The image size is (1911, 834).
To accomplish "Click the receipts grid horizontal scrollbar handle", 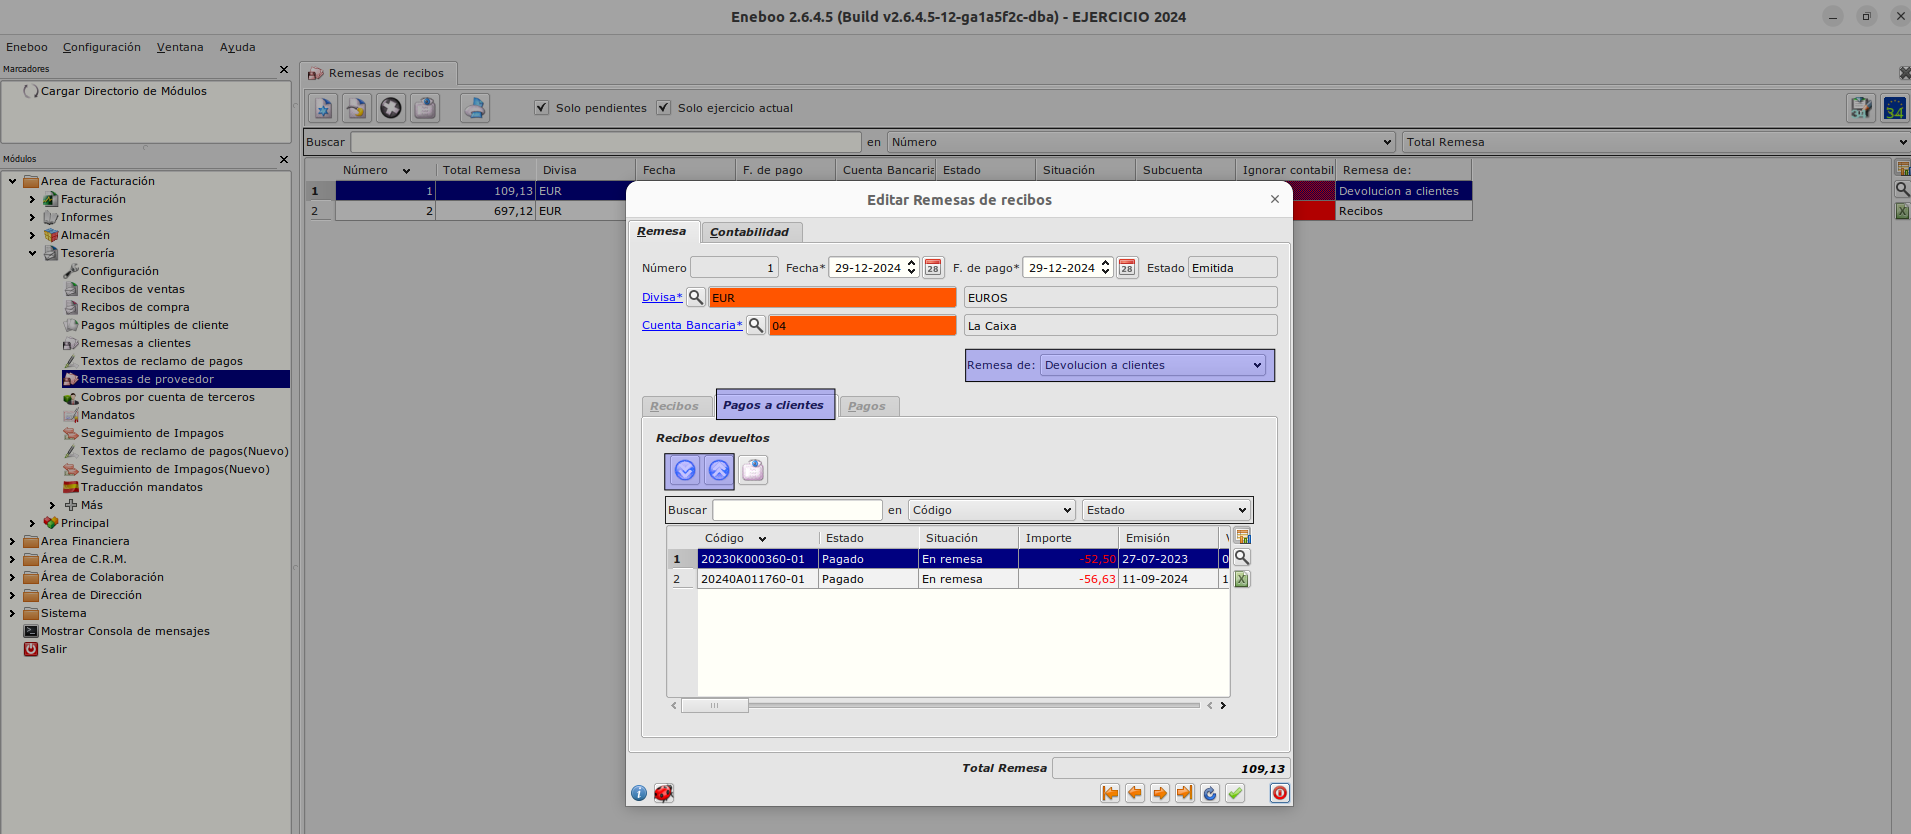I will [714, 705].
